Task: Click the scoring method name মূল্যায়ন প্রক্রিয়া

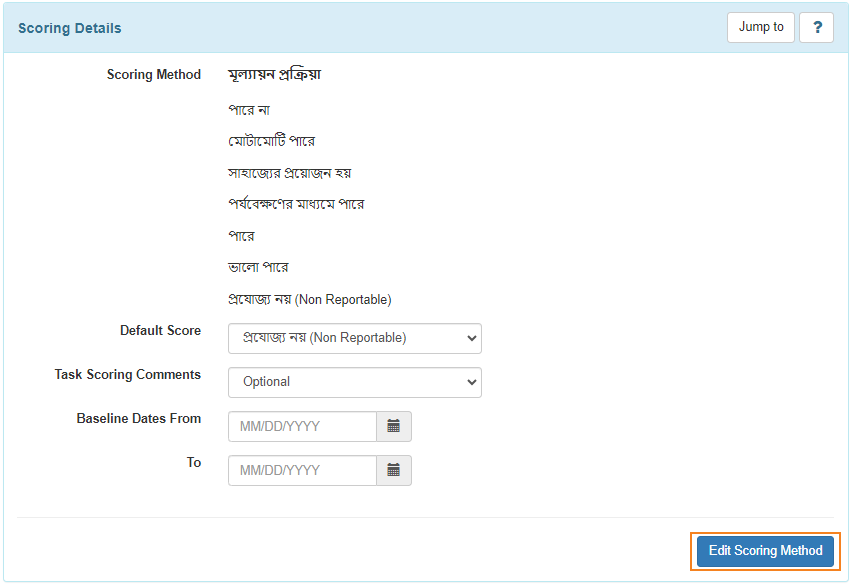Action: (274, 74)
